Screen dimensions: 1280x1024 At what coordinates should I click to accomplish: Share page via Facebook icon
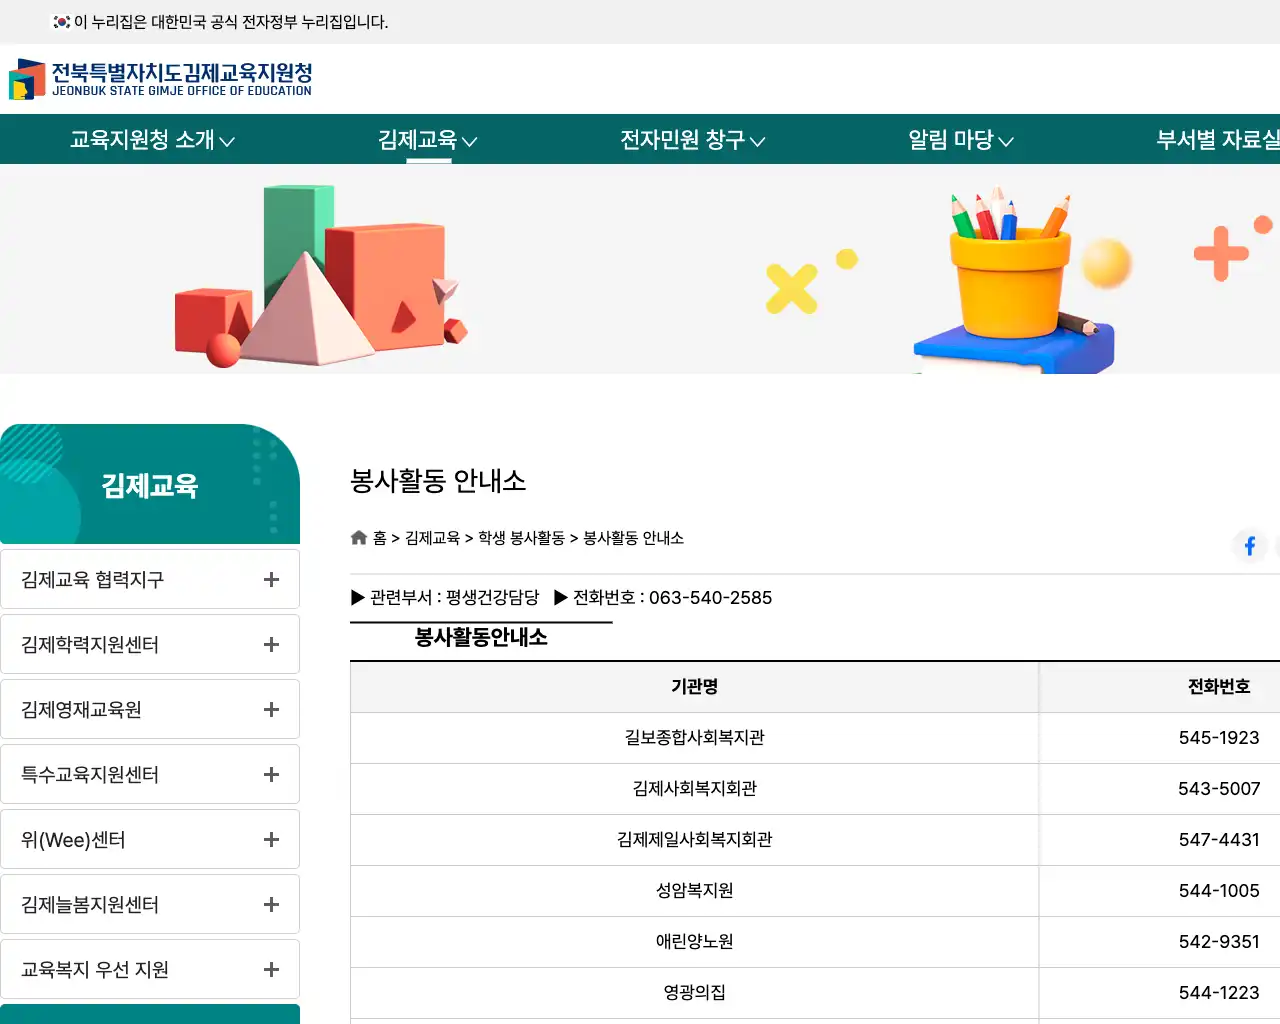coord(1250,546)
